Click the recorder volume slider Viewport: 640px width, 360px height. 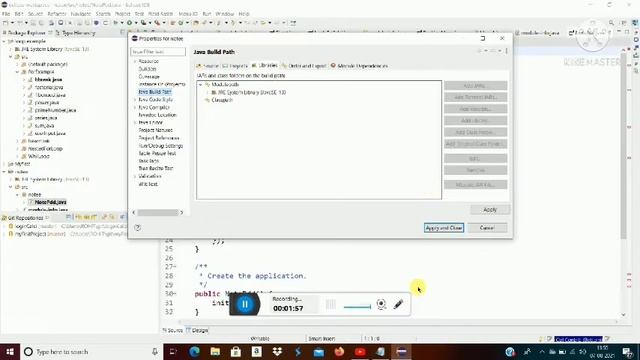pyautogui.click(x=357, y=307)
